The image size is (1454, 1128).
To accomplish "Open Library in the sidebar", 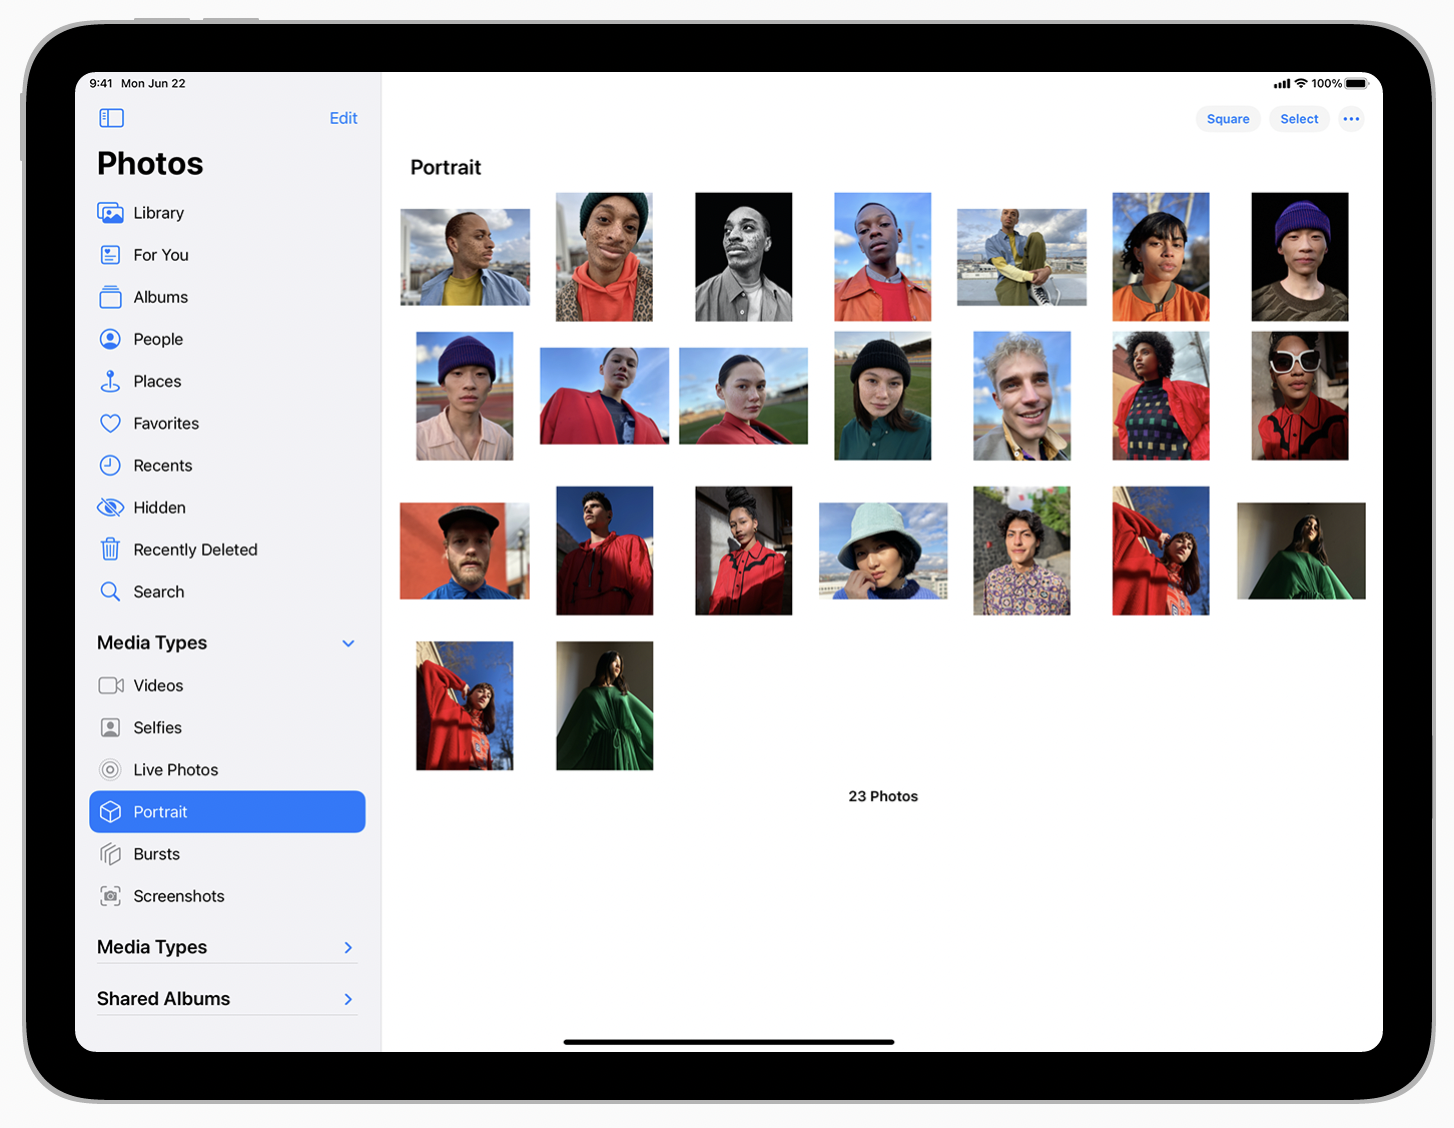I will tap(227, 213).
